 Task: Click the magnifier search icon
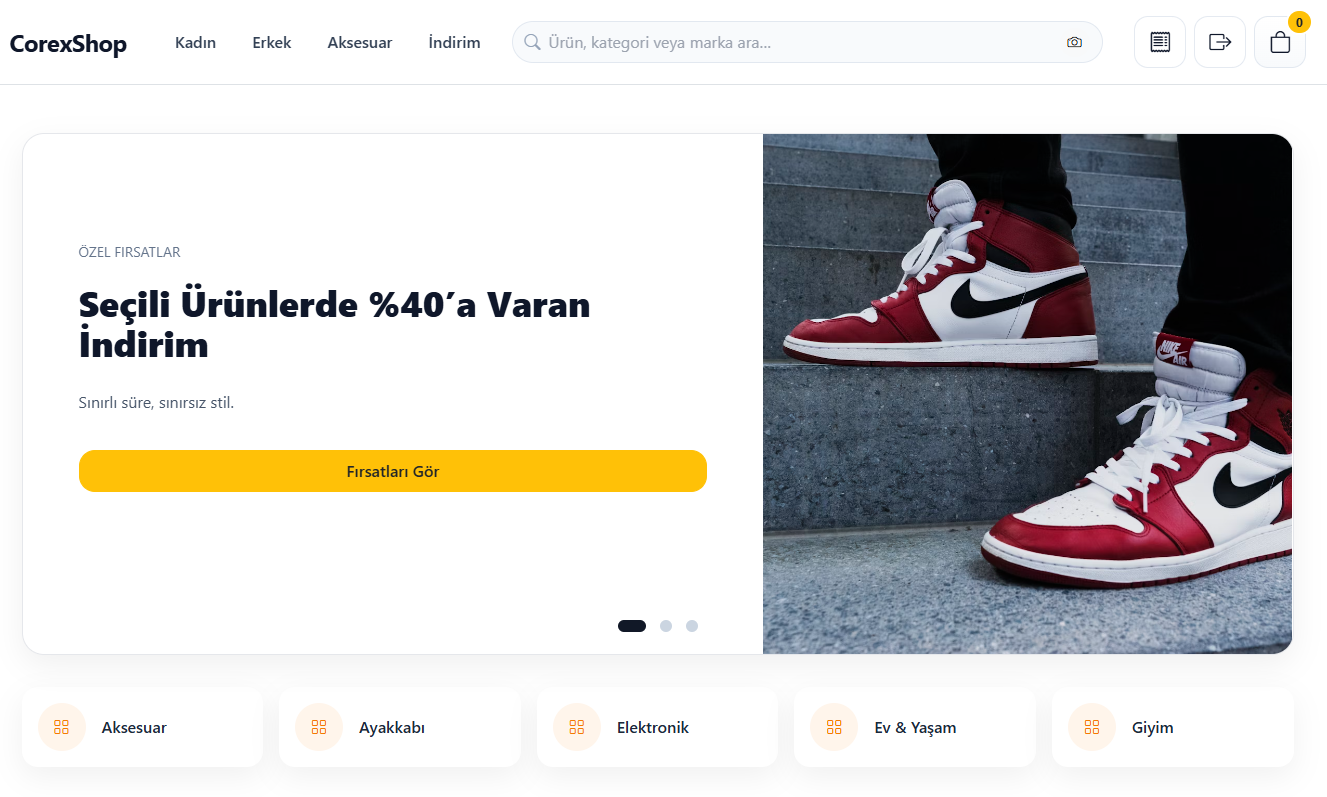point(532,42)
